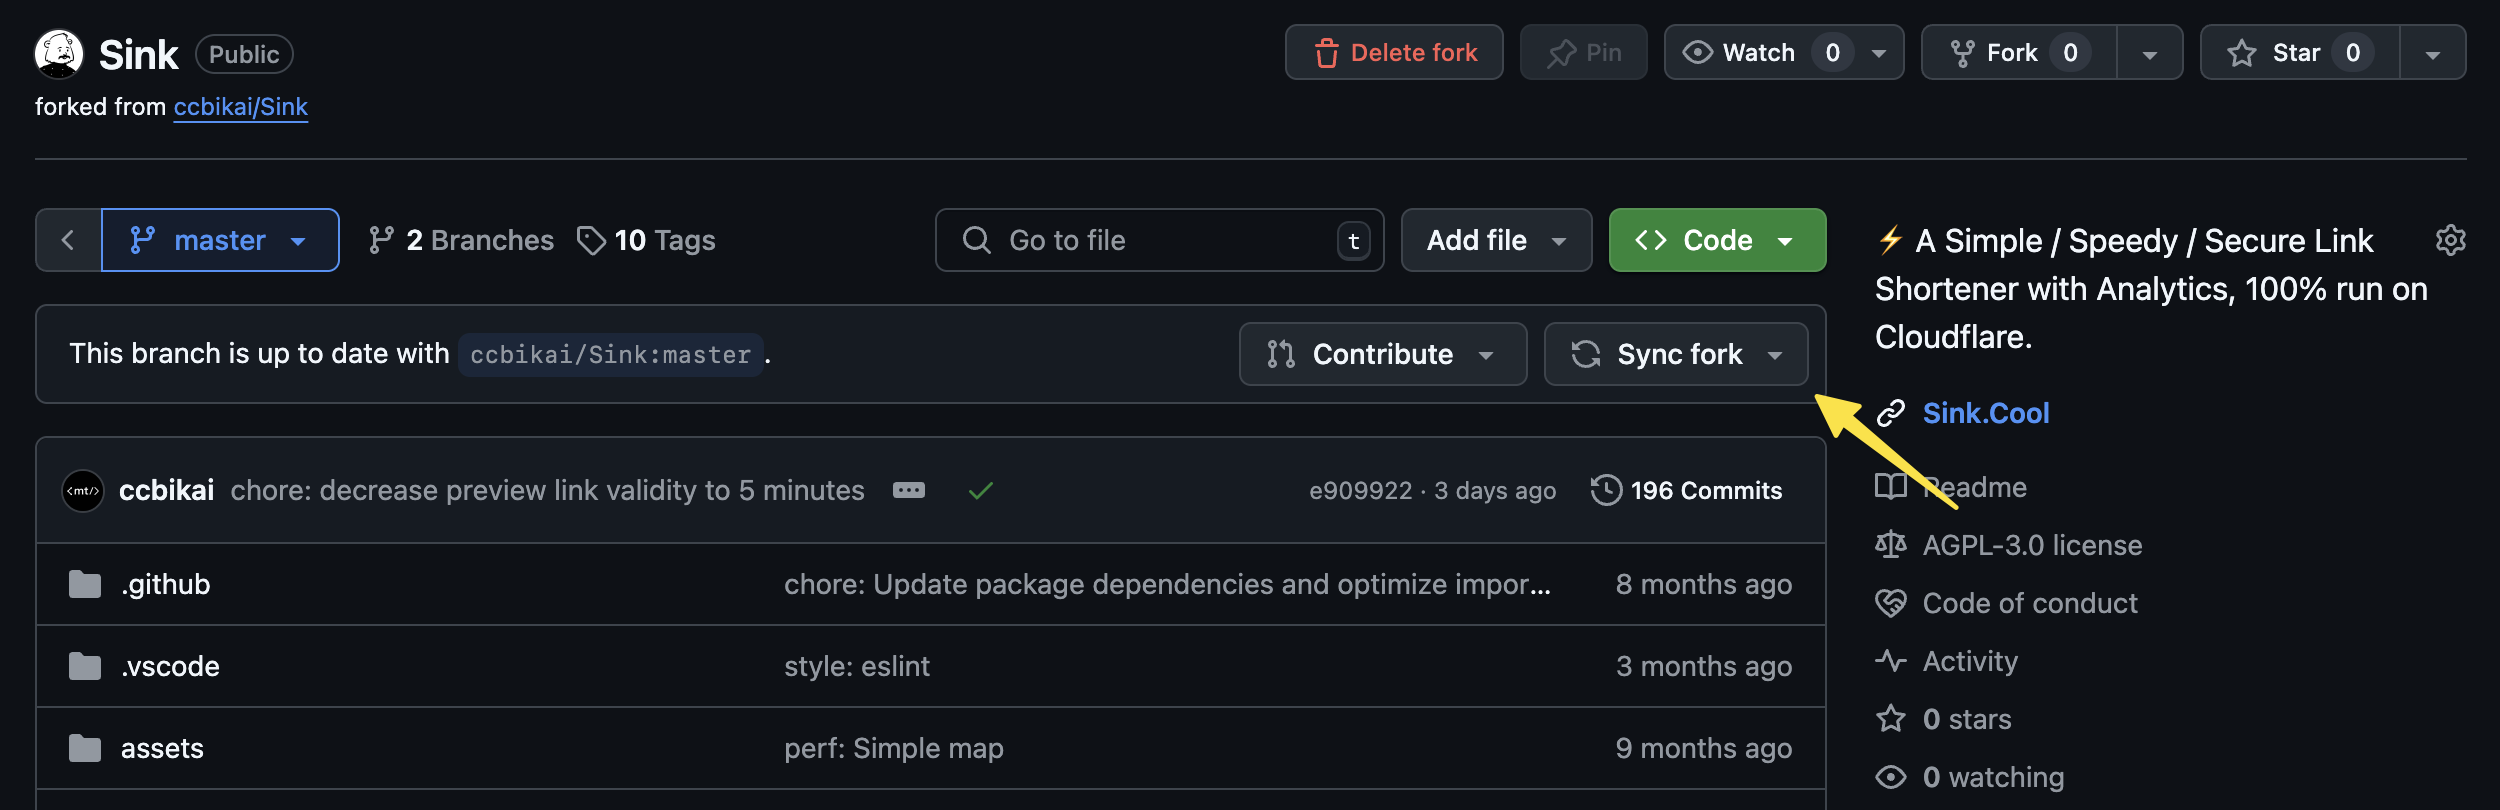
Task: Click the ccbikai commit author avatar
Action: [x=83, y=491]
